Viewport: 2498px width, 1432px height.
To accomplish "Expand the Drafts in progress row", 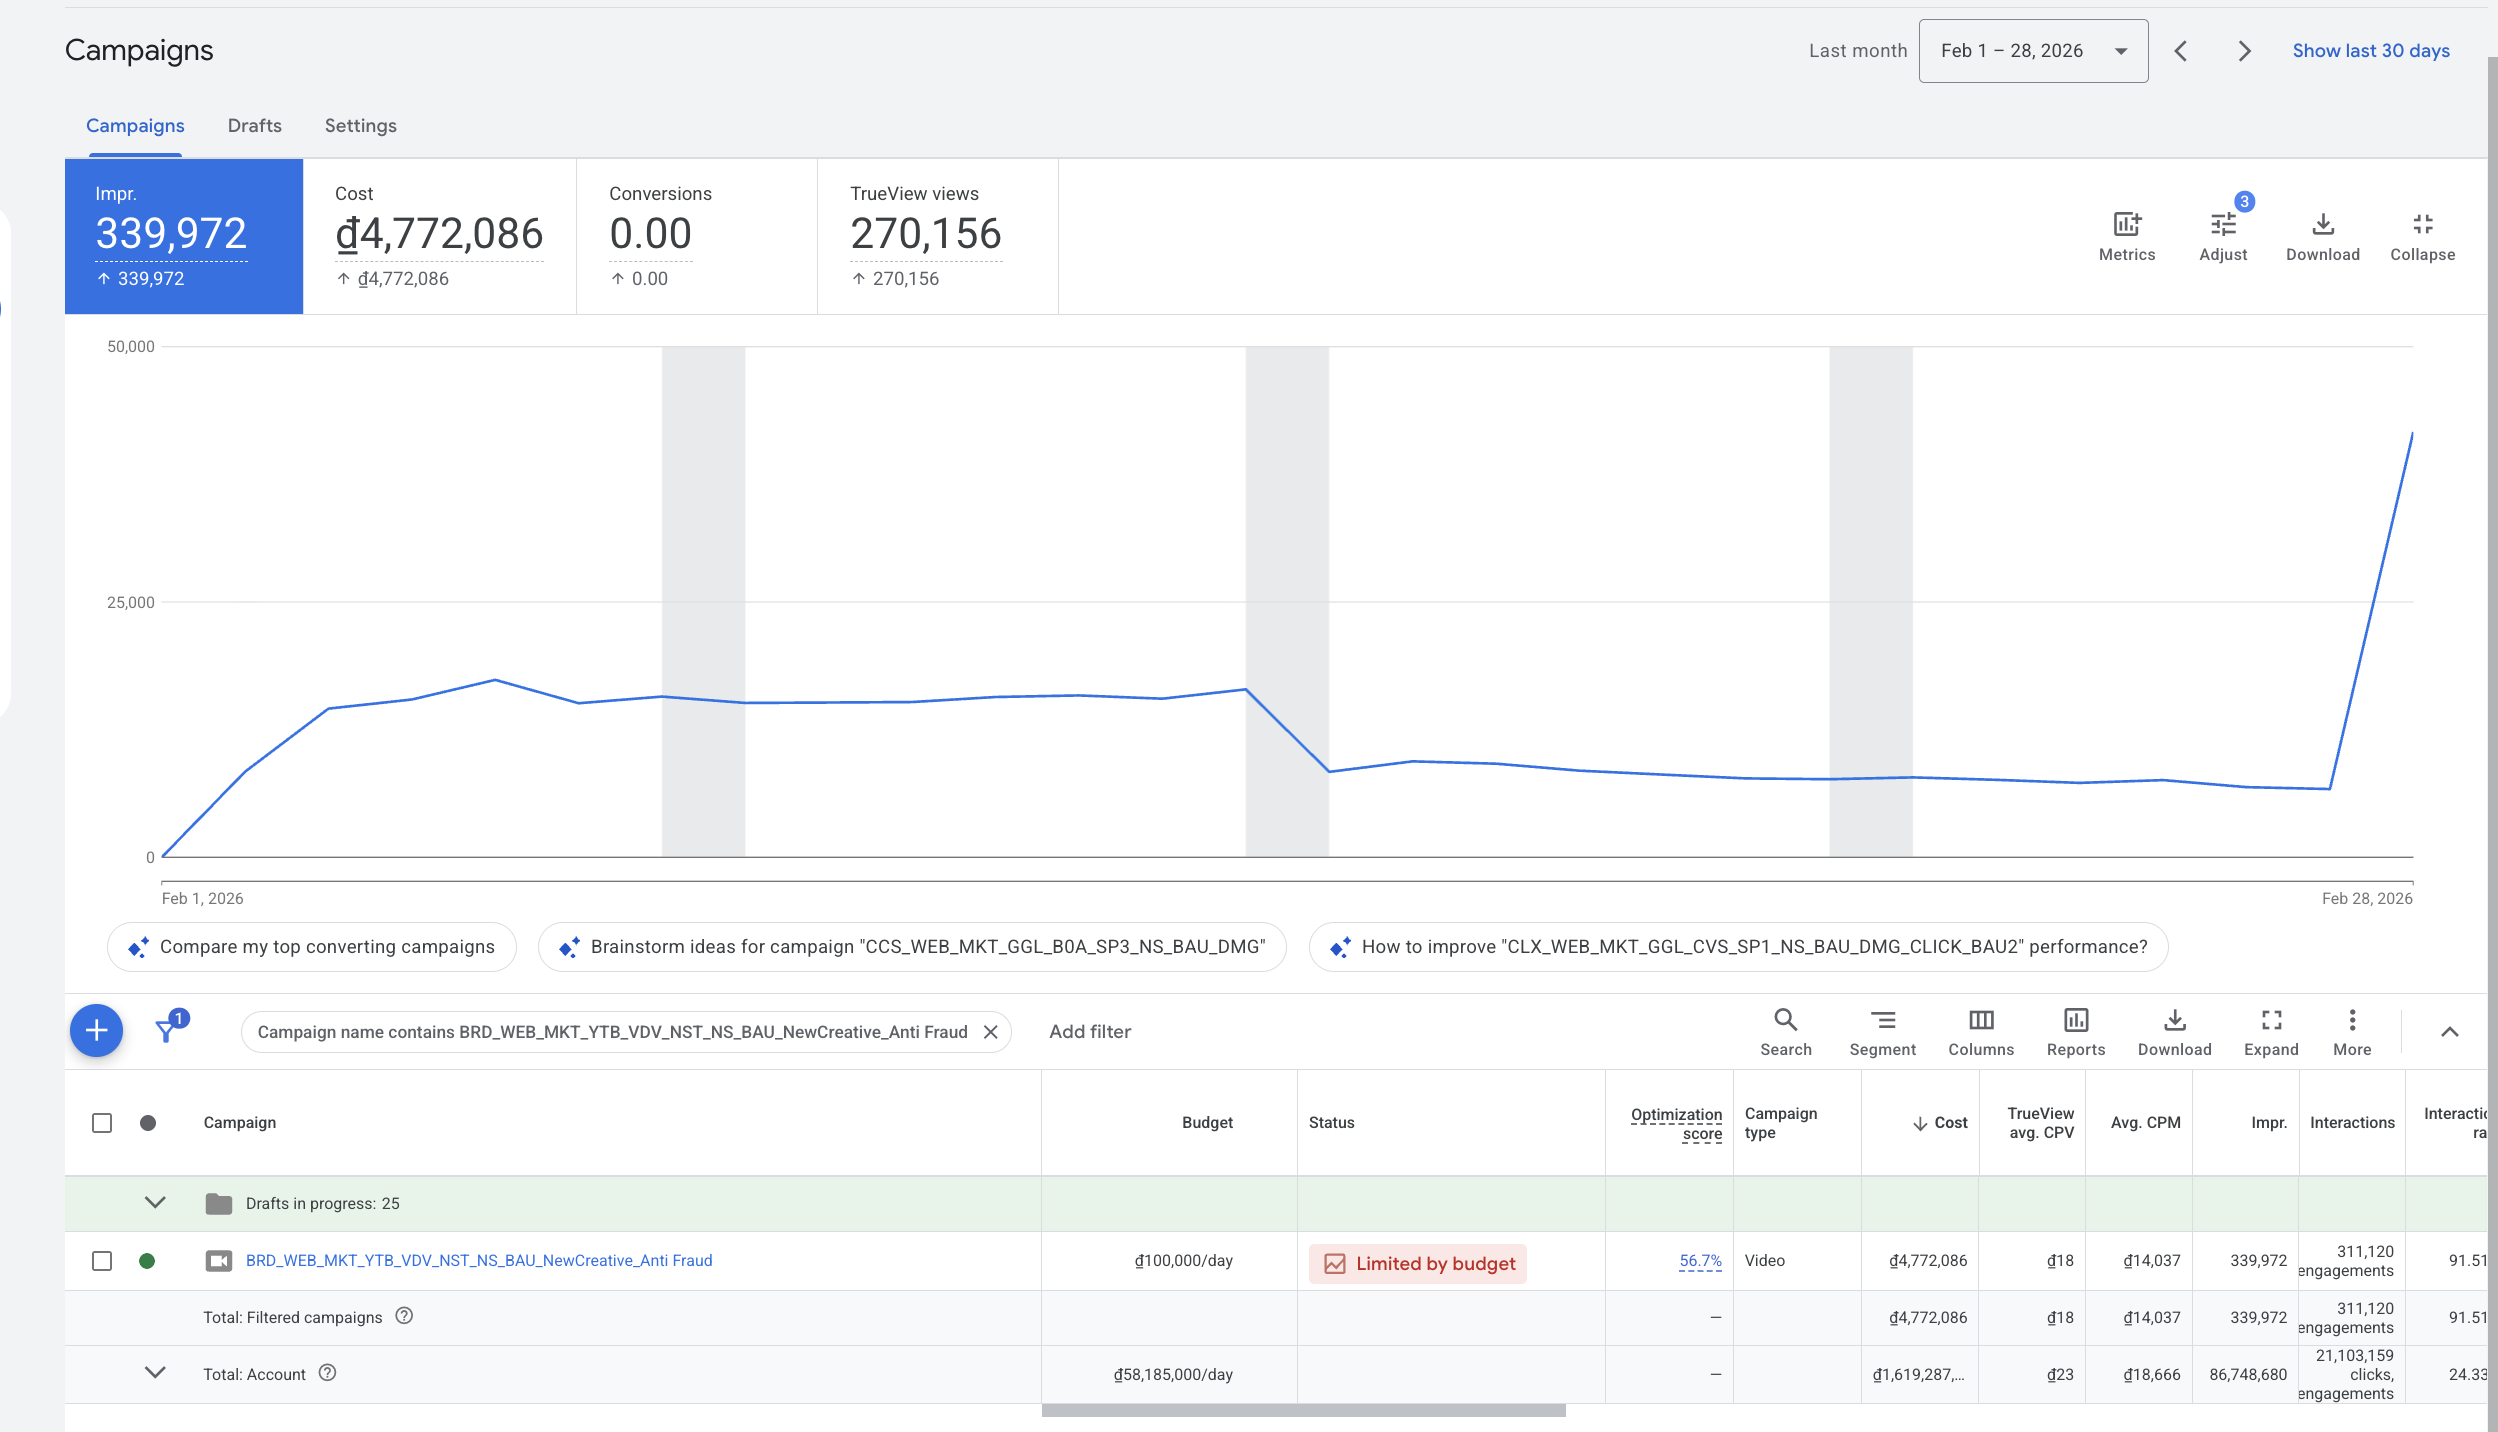I will 155,1203.
